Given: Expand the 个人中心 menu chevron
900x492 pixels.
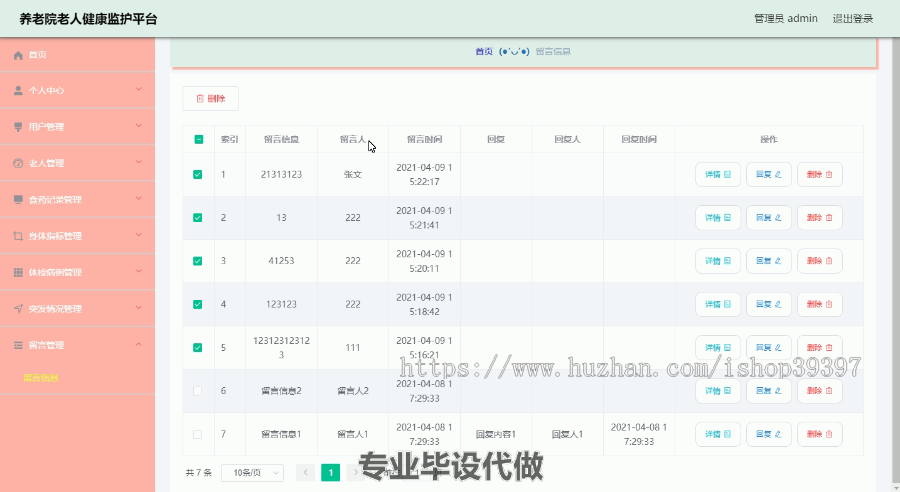Looking at the screenshot, I should 138,90.
